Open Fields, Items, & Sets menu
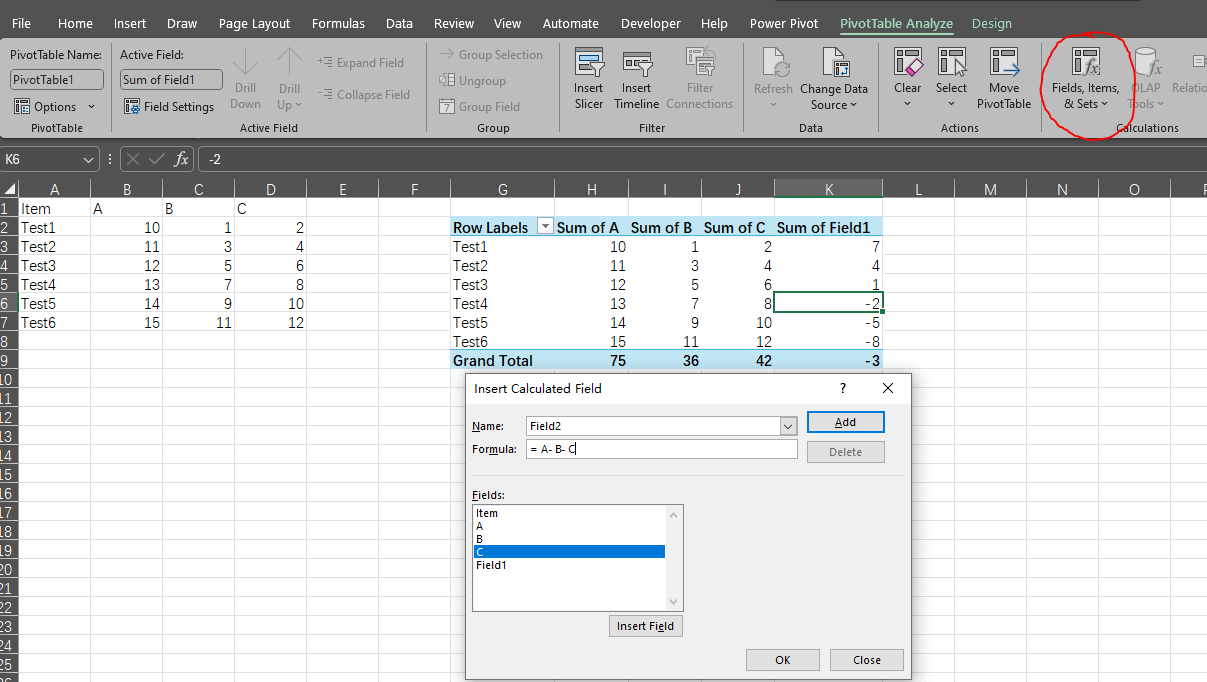The image size is (1207, 682). click(x=1086, y=78)
